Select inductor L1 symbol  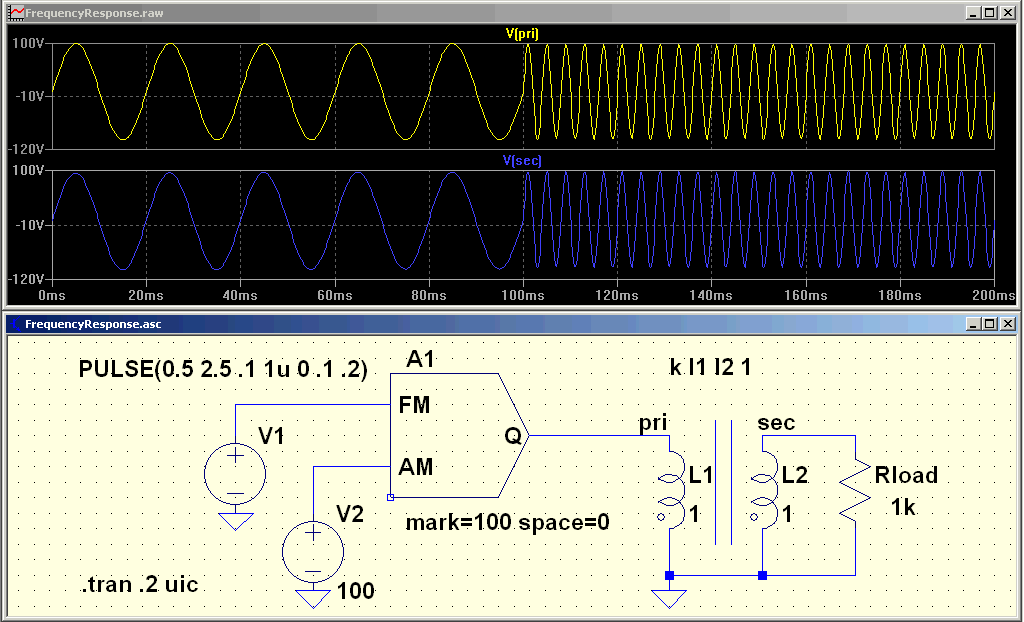click(671, 490)
